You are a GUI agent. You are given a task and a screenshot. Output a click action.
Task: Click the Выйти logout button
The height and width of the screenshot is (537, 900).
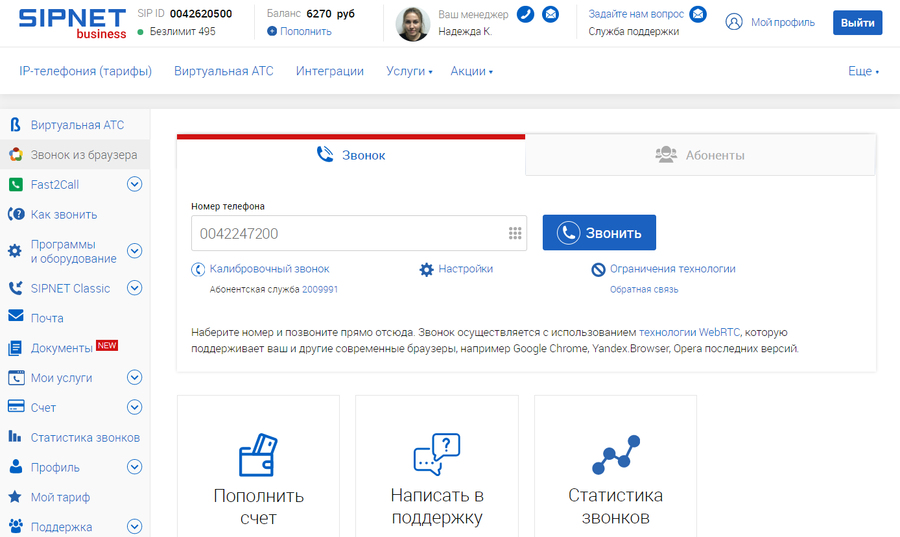tap(858, 22)
